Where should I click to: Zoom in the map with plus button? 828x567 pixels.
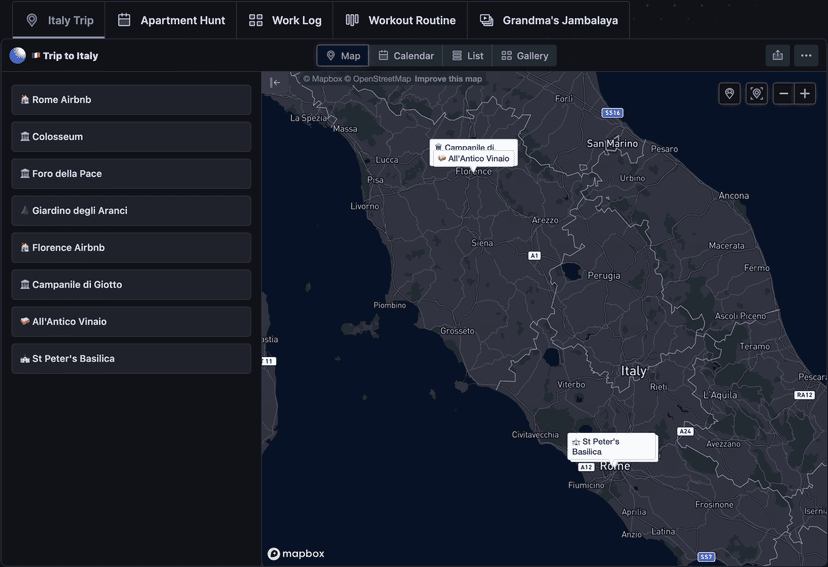point(805,94)
